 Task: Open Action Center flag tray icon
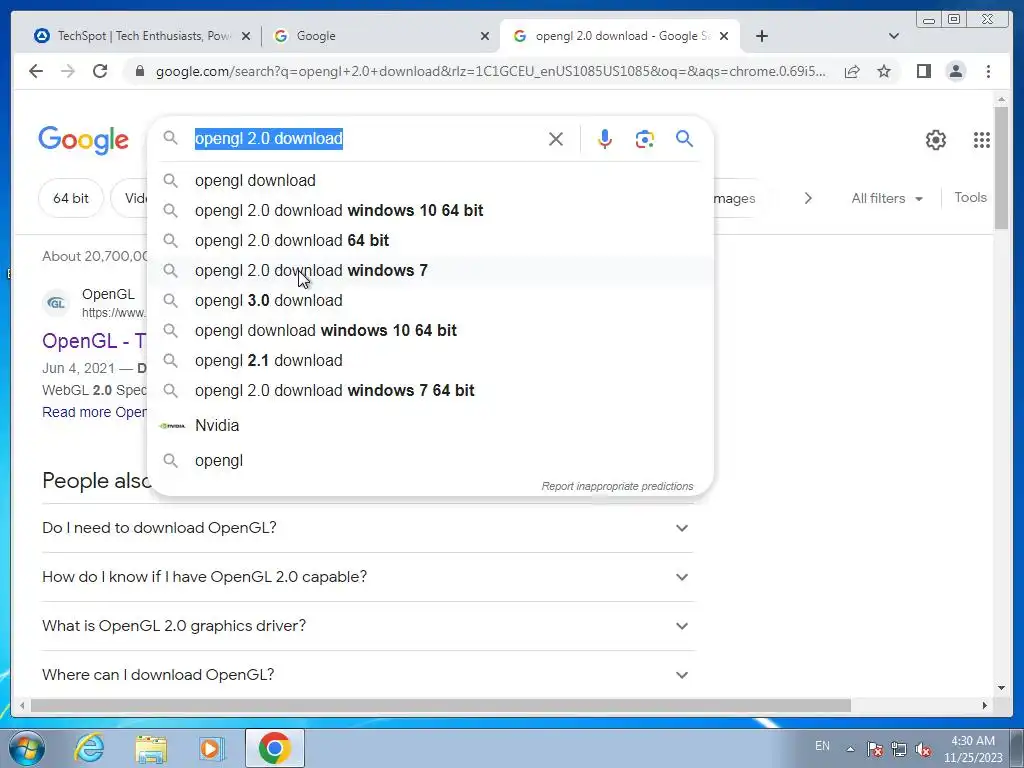point(874,749)
